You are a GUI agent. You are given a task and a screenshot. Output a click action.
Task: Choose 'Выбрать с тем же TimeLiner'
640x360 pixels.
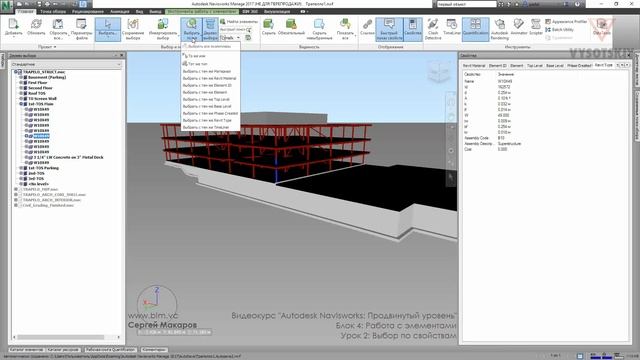pos(211,127)
